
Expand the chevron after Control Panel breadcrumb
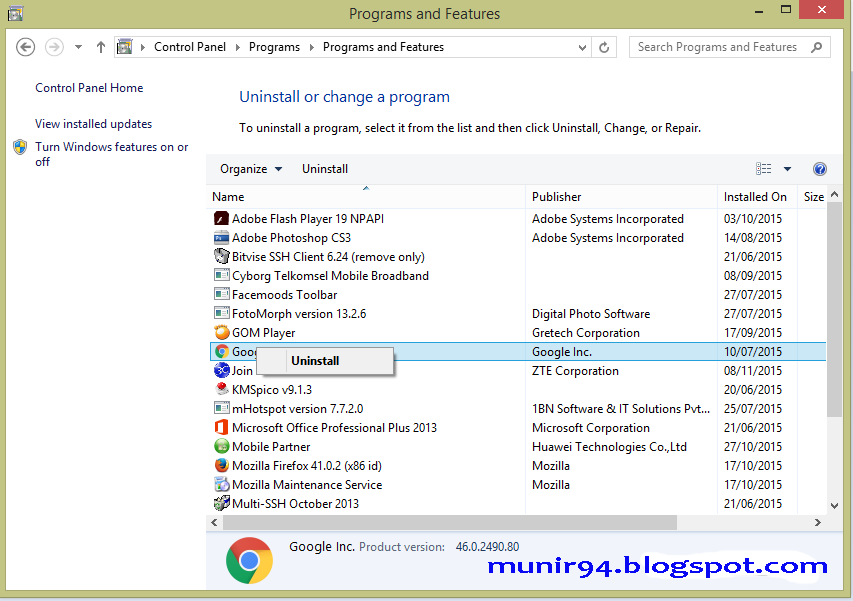(238, 47)
